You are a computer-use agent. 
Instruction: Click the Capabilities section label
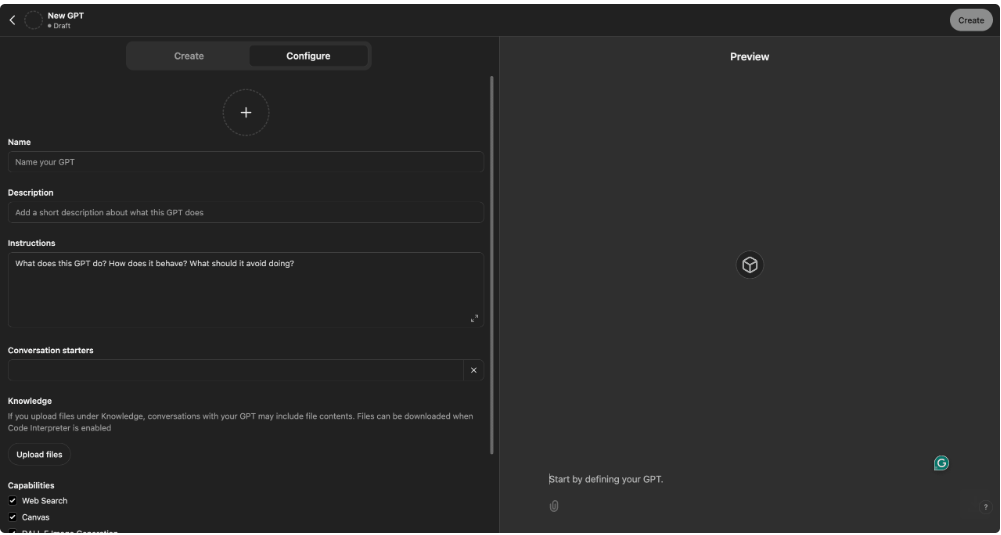pyautogui.click(x=31, y=485)
